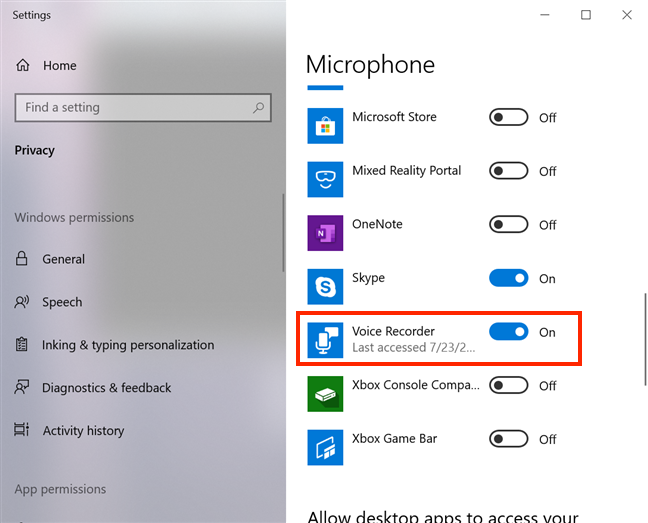Click the Diagnostics & feedback icon
The height and width of the screenshot is (523, 648).
(21, 387)
